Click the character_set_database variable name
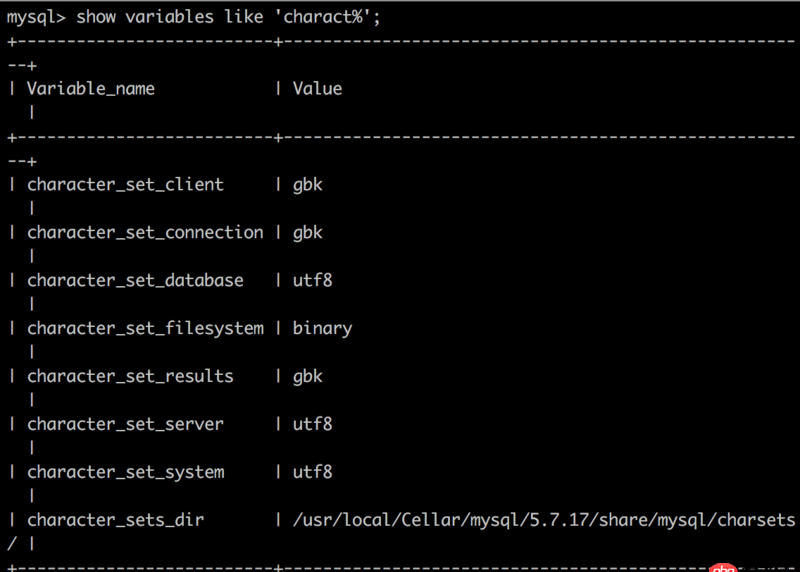This screenshot has height=572, width=800. pyautogui.click(x=135, y=281)
